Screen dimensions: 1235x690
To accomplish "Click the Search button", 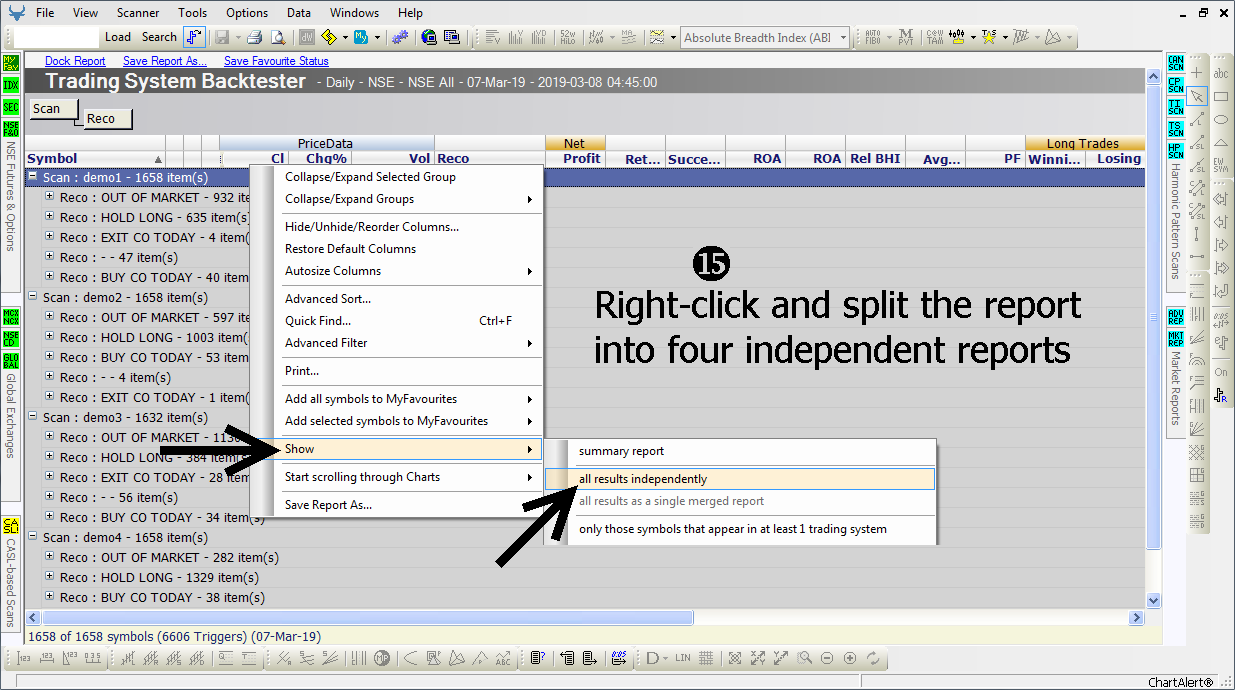I will [159, 37].
